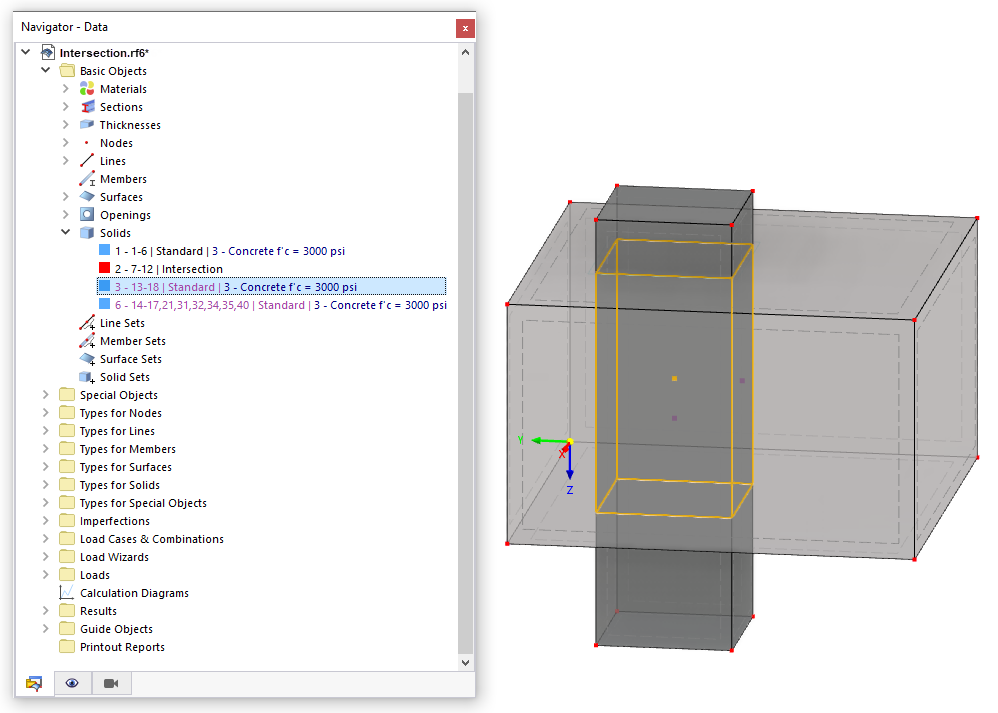Collapse the Solids branch
This screenshot has width=998, height=713.
coord(65,232)
